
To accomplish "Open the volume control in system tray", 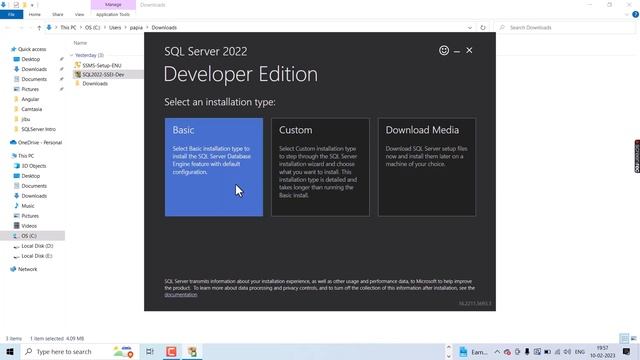I will [x=567, y=352].
